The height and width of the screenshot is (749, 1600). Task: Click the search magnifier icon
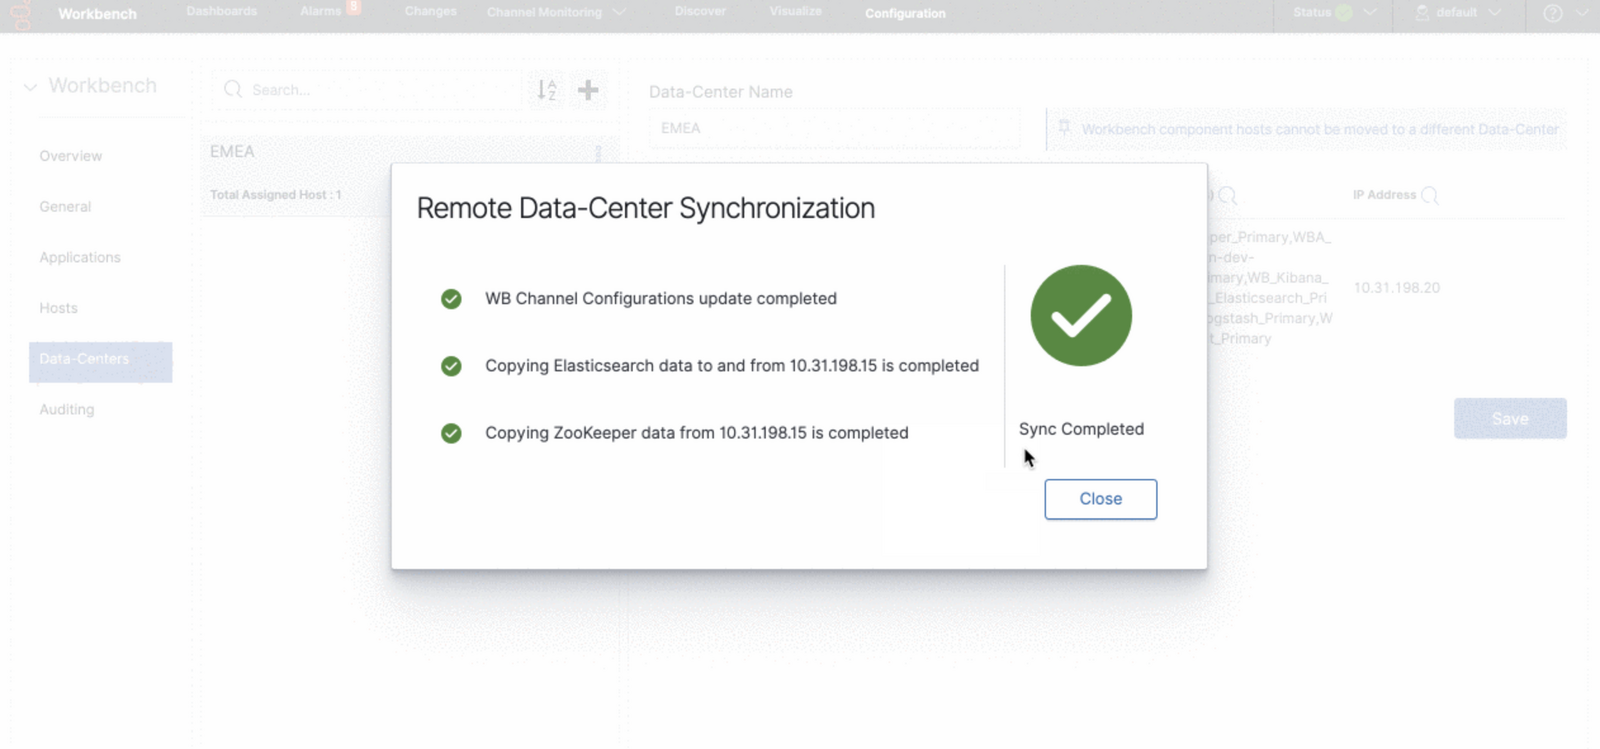233,90
